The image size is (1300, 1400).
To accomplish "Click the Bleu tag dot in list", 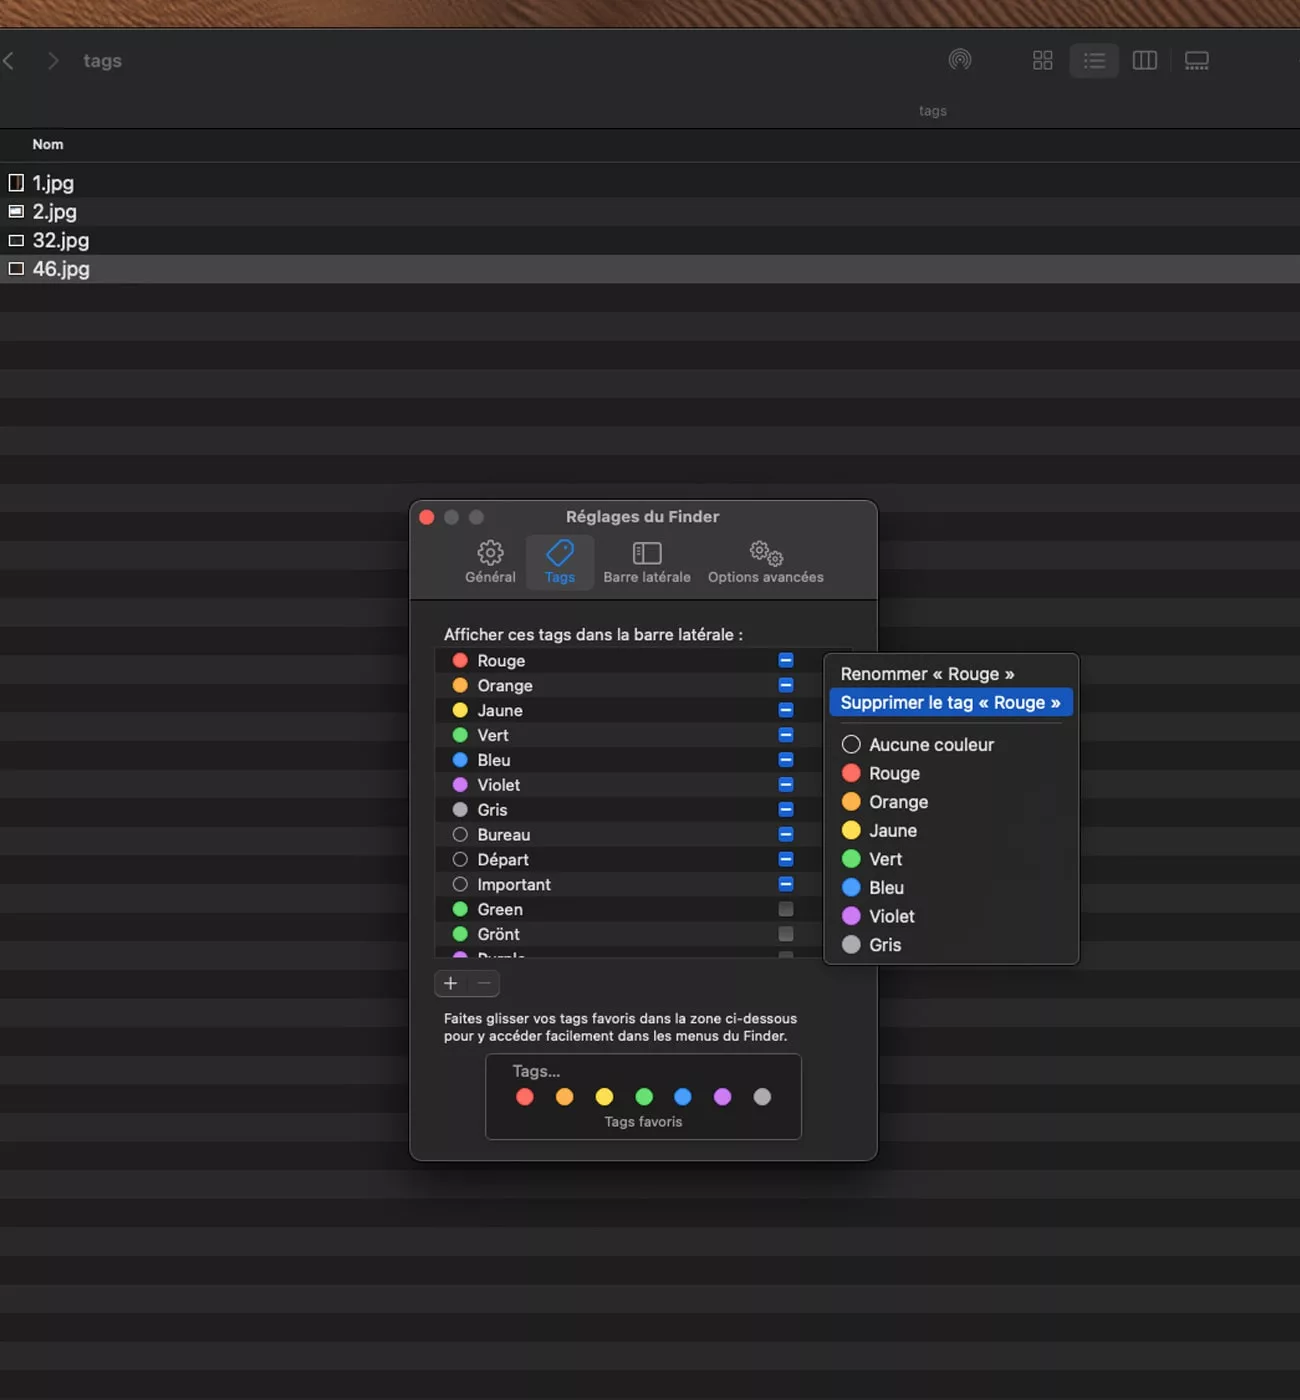I will click(x=460, y=760).
